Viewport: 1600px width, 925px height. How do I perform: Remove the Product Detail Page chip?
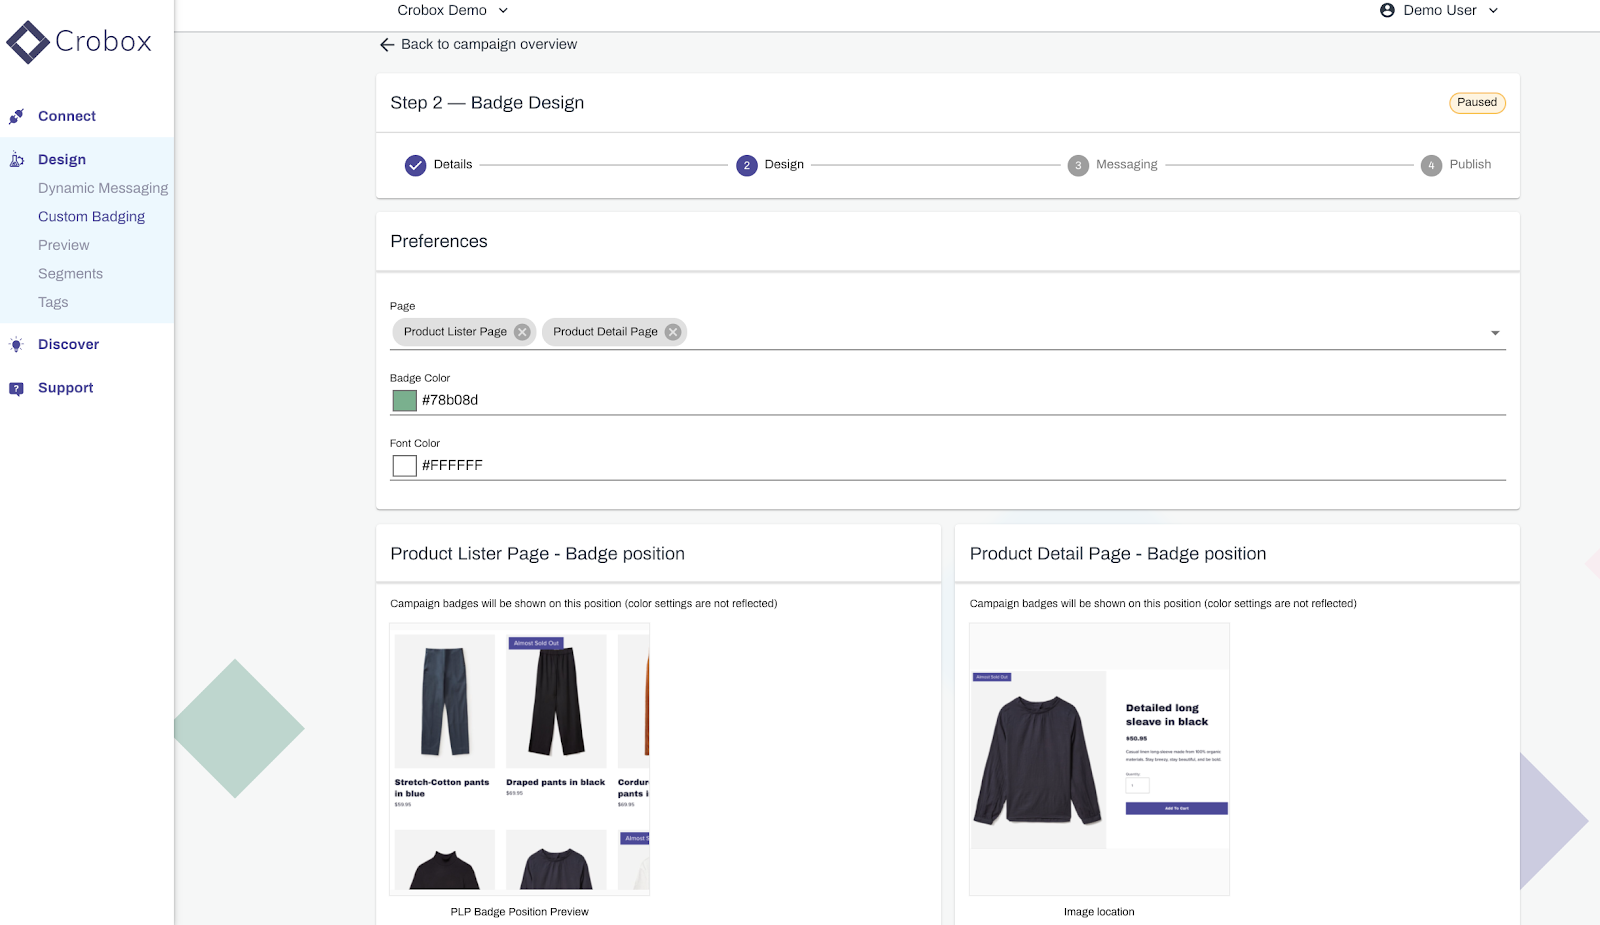pos(672,331)
